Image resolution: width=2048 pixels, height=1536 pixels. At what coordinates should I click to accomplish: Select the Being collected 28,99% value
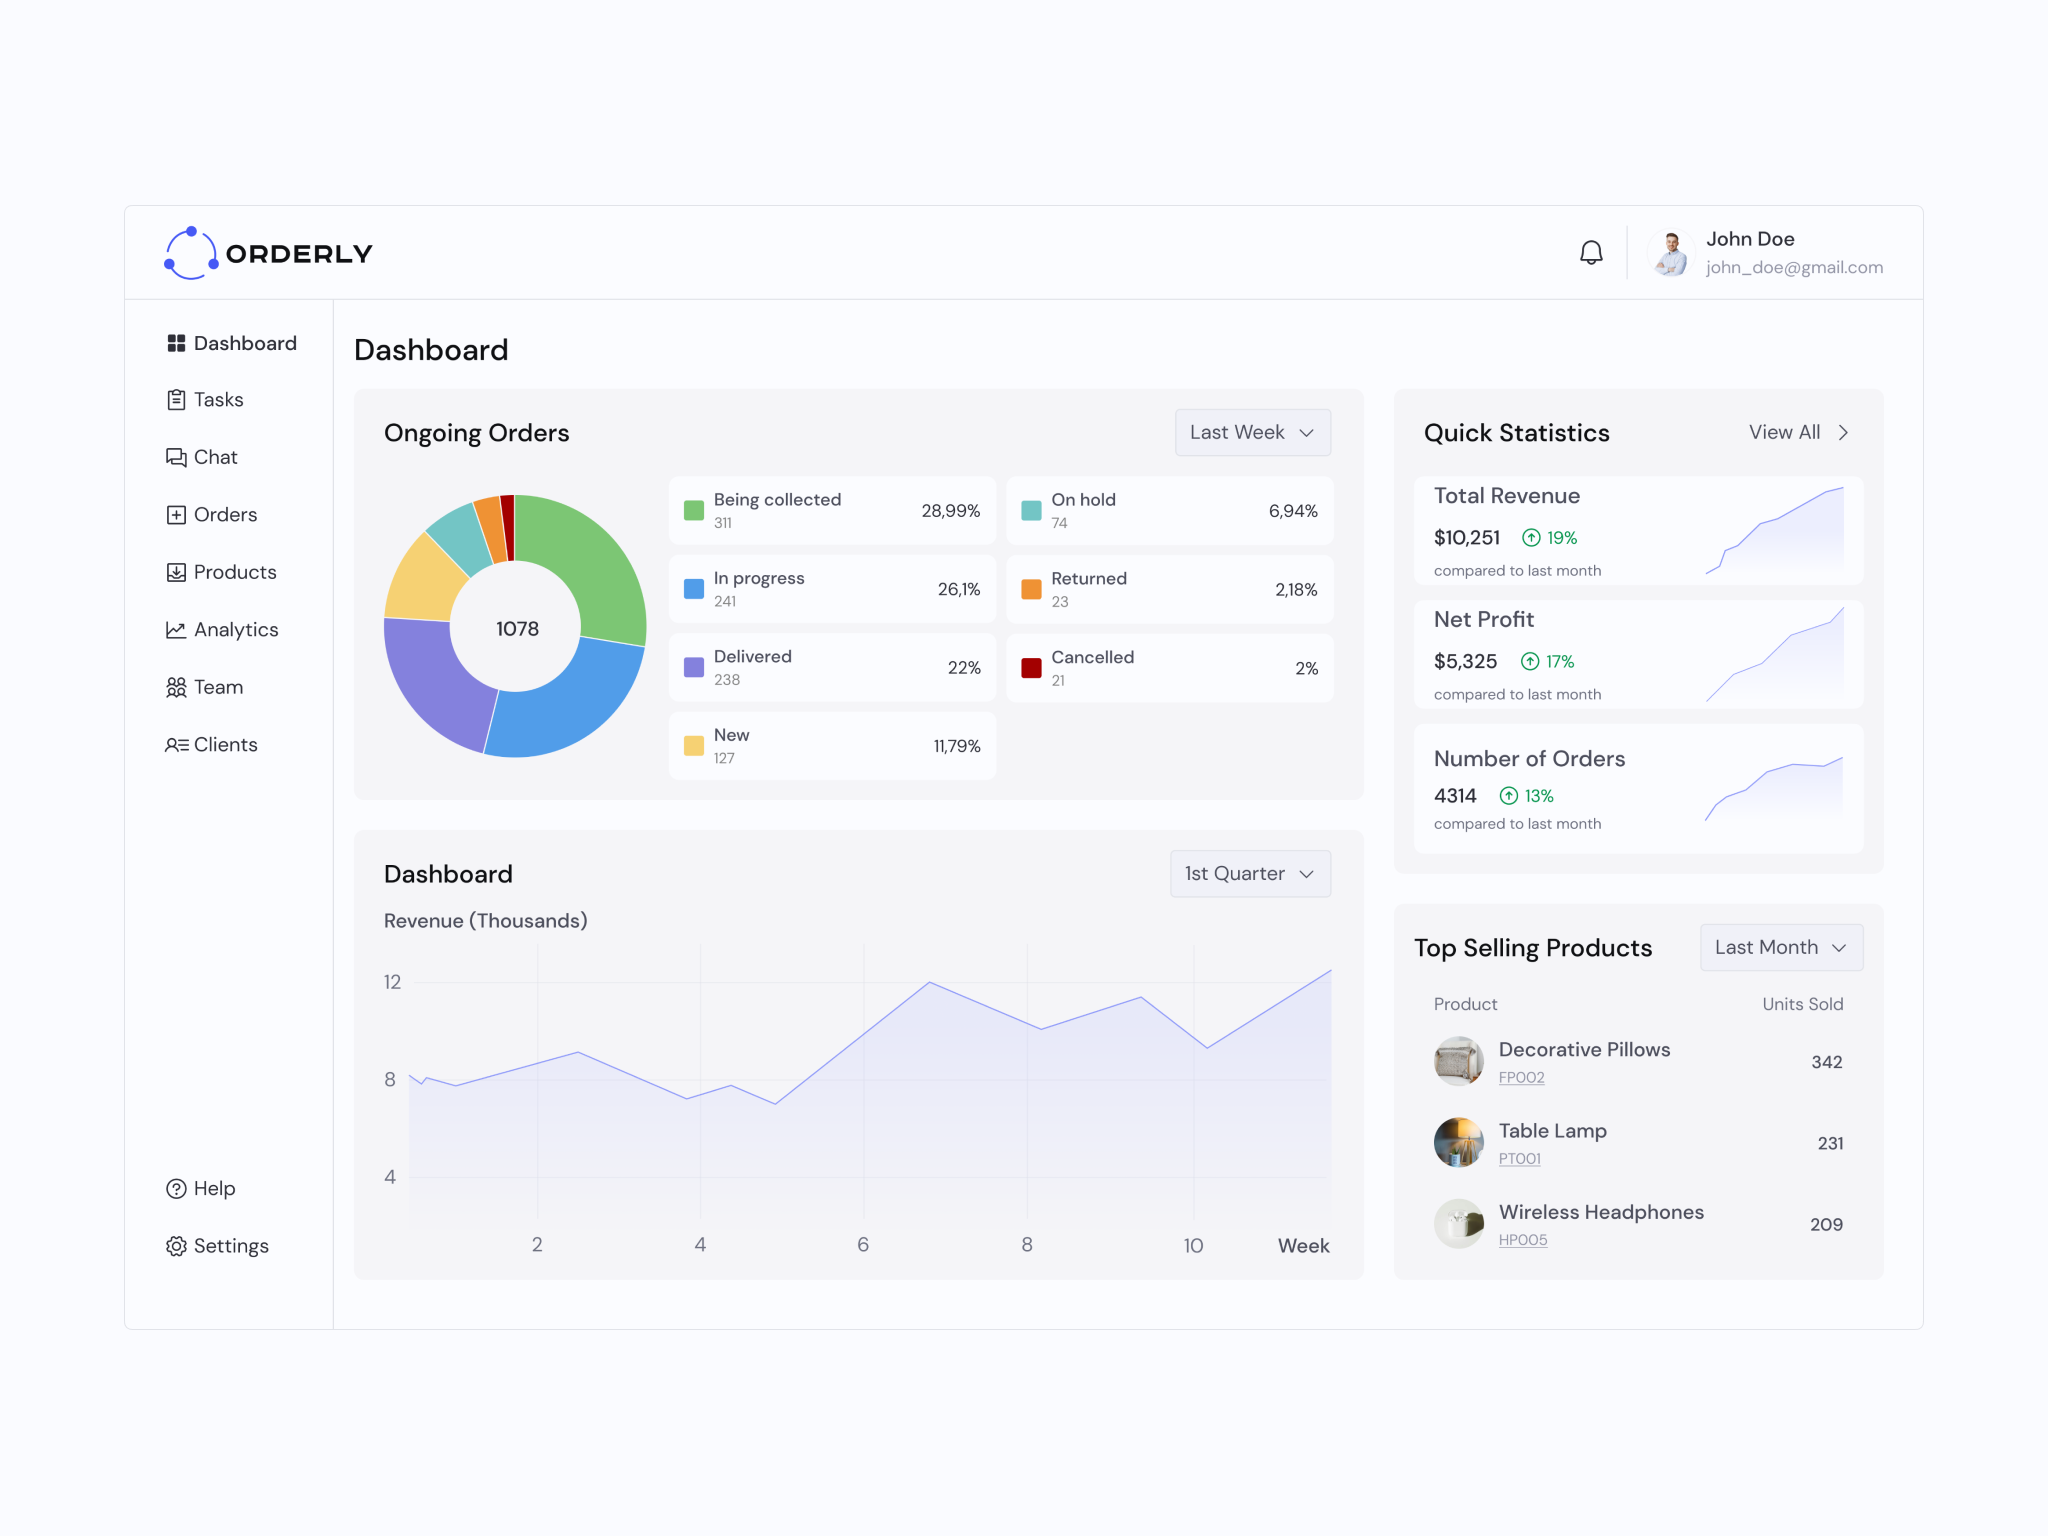tap(950, 511)
